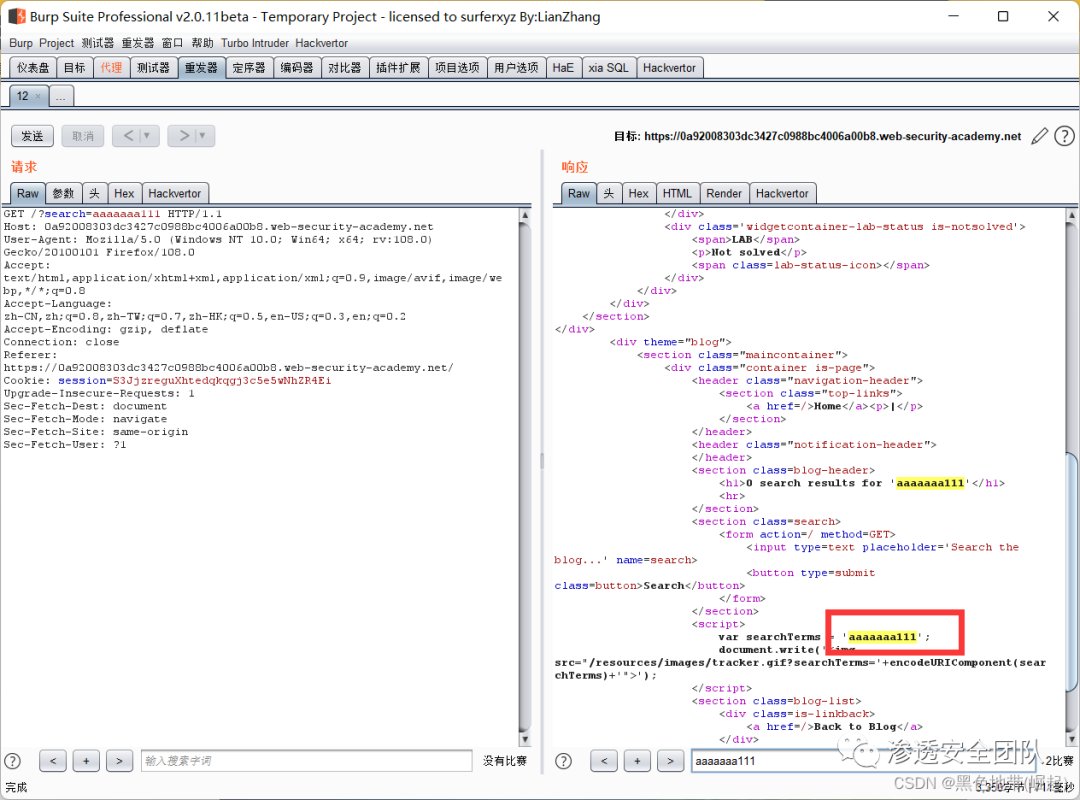This screenshot has height=800, width=1080.
Task: Click request pane scrollbar down arrow
Action: click(525, 739)
